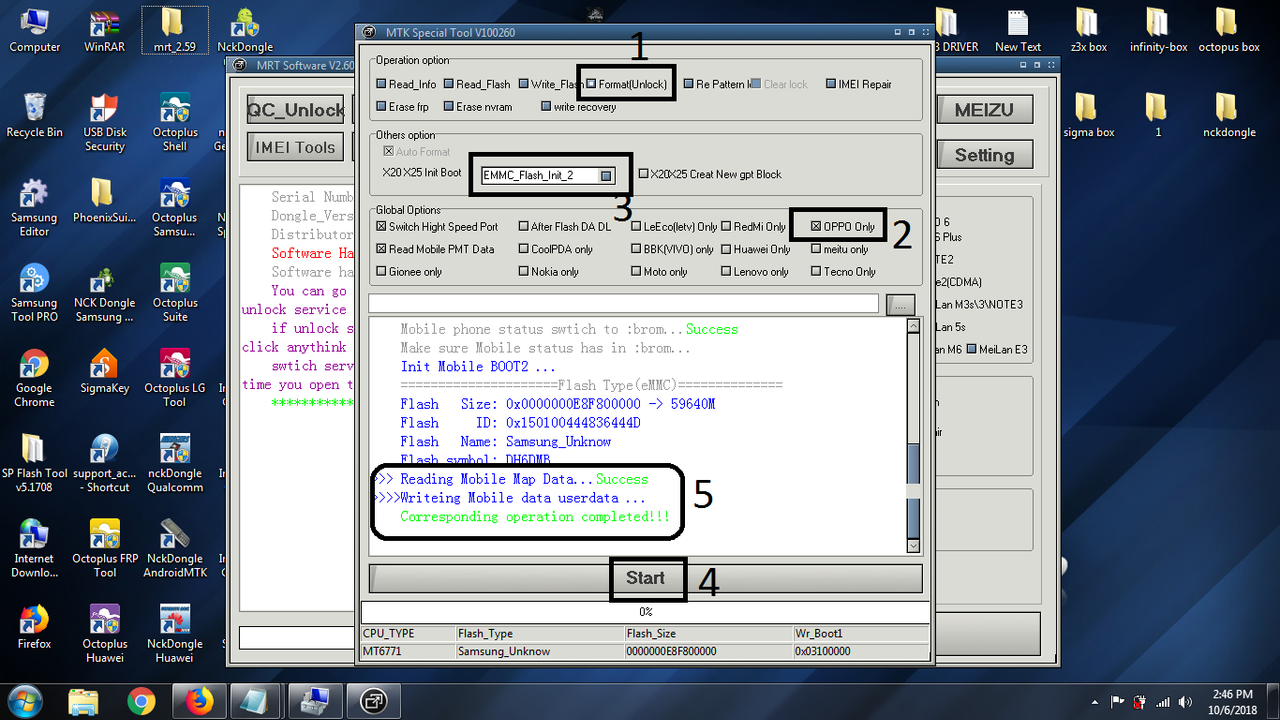
Task: Check the Format(Unlock) operation option
Action: click(592, 85)
